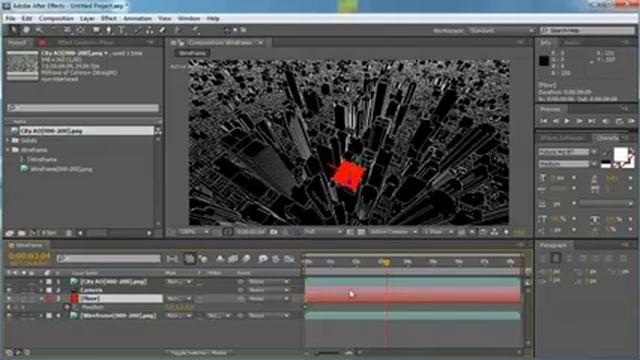This screenshot has height=360, width=640.
Task: Toggle Live Update button in timeline
Action: coord(189,259)
